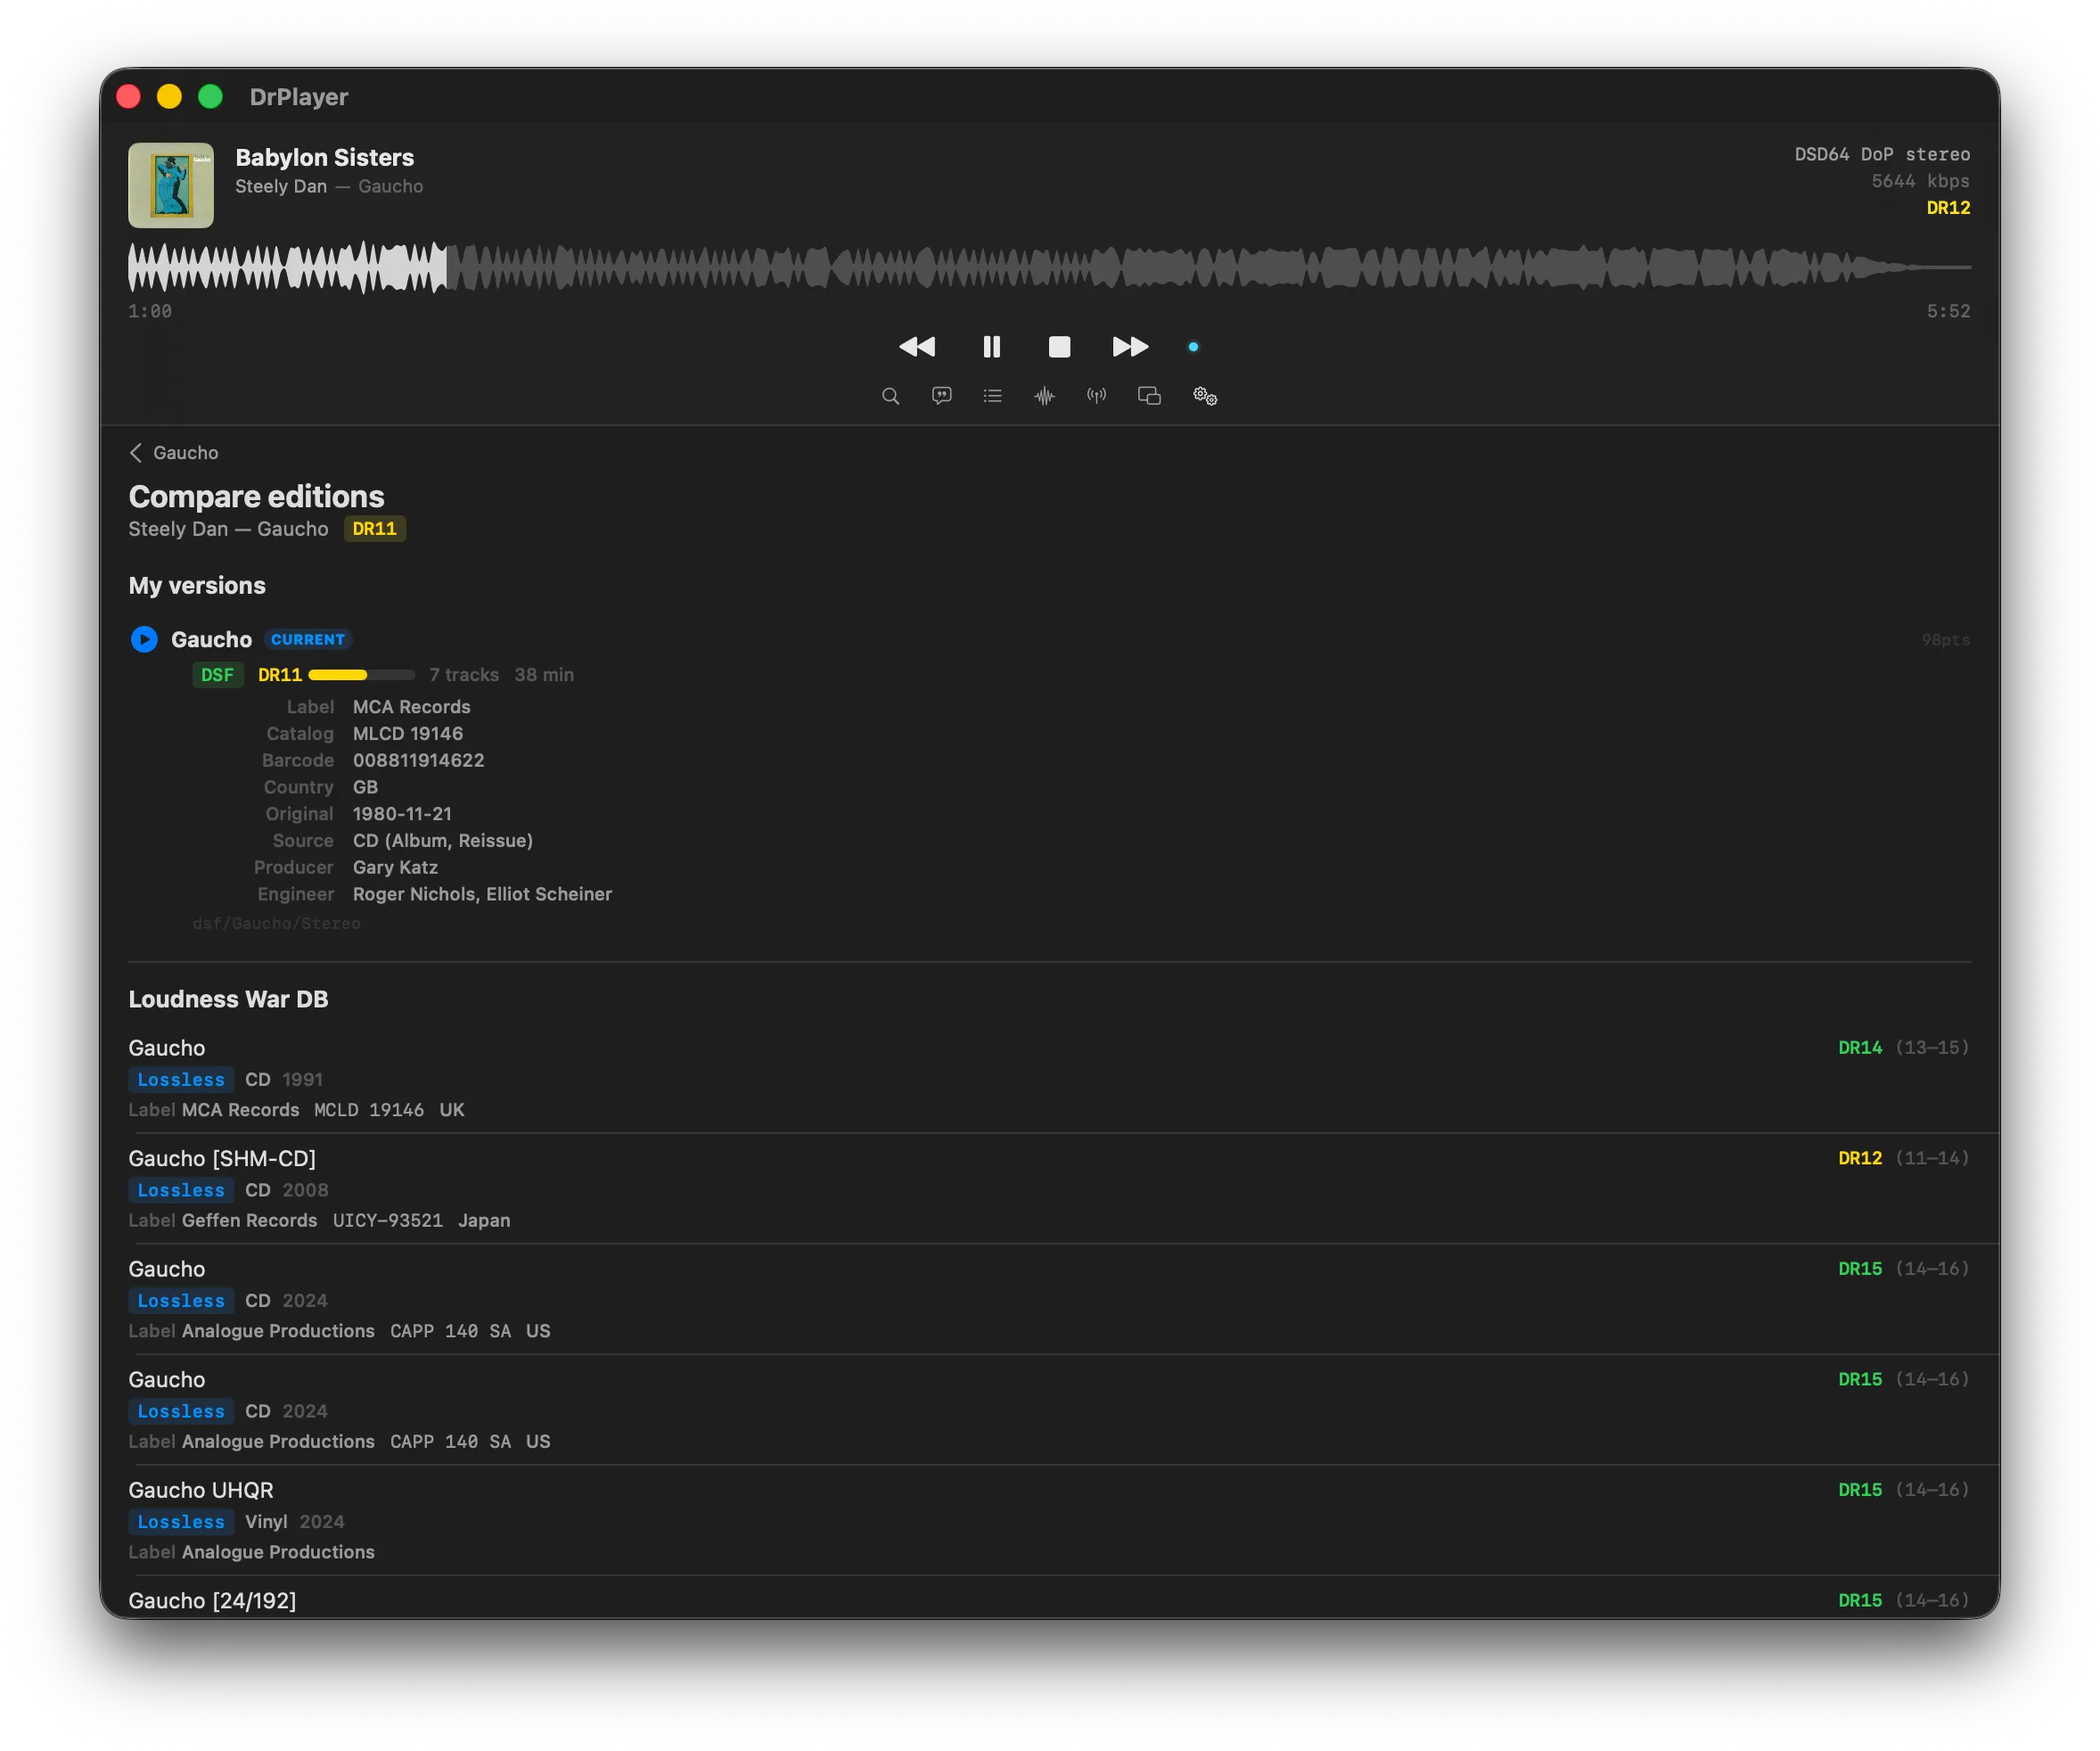The width and height of the screenshot is (2100, 1751).
Task: Click the producer name Gary Katz
Action: pos(395,868)
